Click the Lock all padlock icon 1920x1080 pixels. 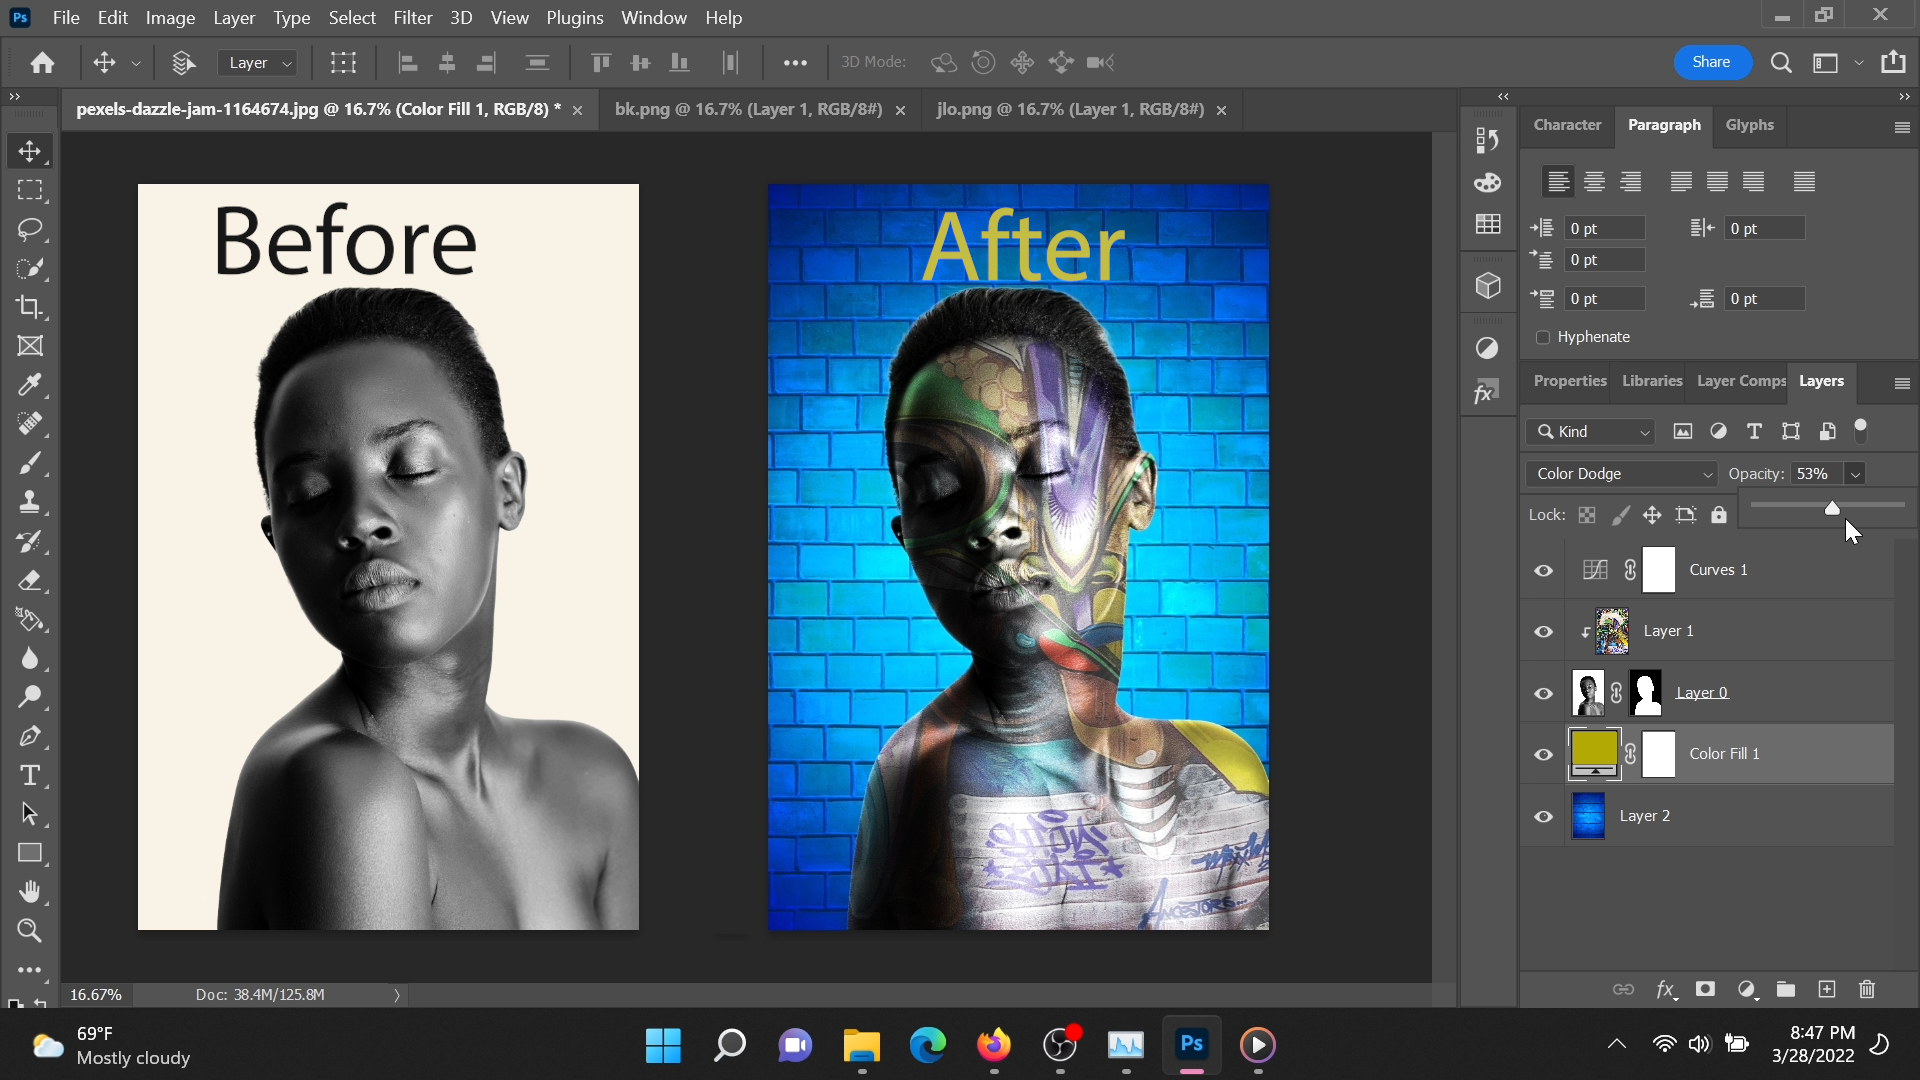coord(1720,514)
